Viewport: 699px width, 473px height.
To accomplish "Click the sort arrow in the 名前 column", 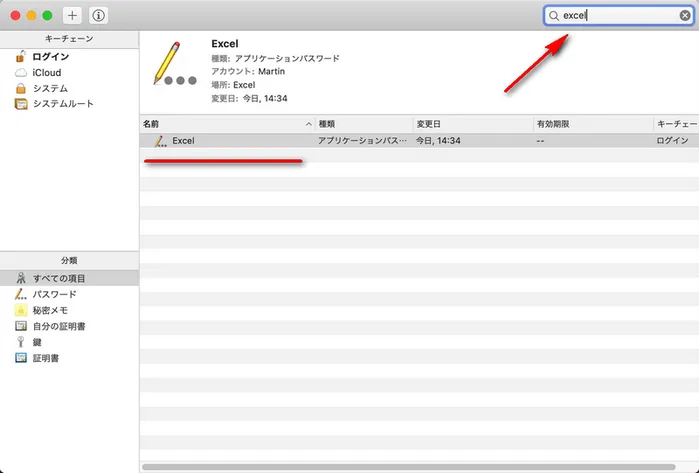I will click(308, 124).
